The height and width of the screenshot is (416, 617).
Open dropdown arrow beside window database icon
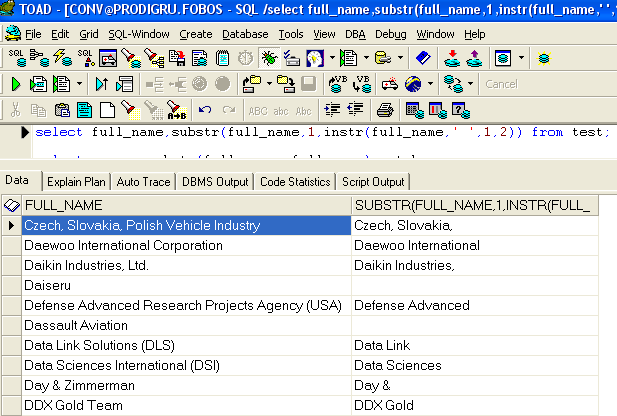click(x=521, y=58)
